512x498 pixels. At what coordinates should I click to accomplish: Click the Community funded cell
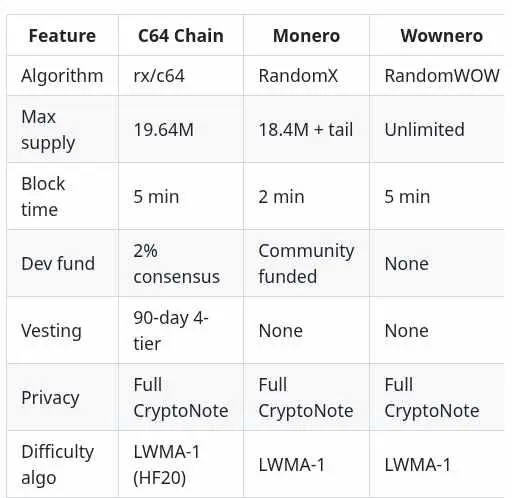tap(306, 264)
